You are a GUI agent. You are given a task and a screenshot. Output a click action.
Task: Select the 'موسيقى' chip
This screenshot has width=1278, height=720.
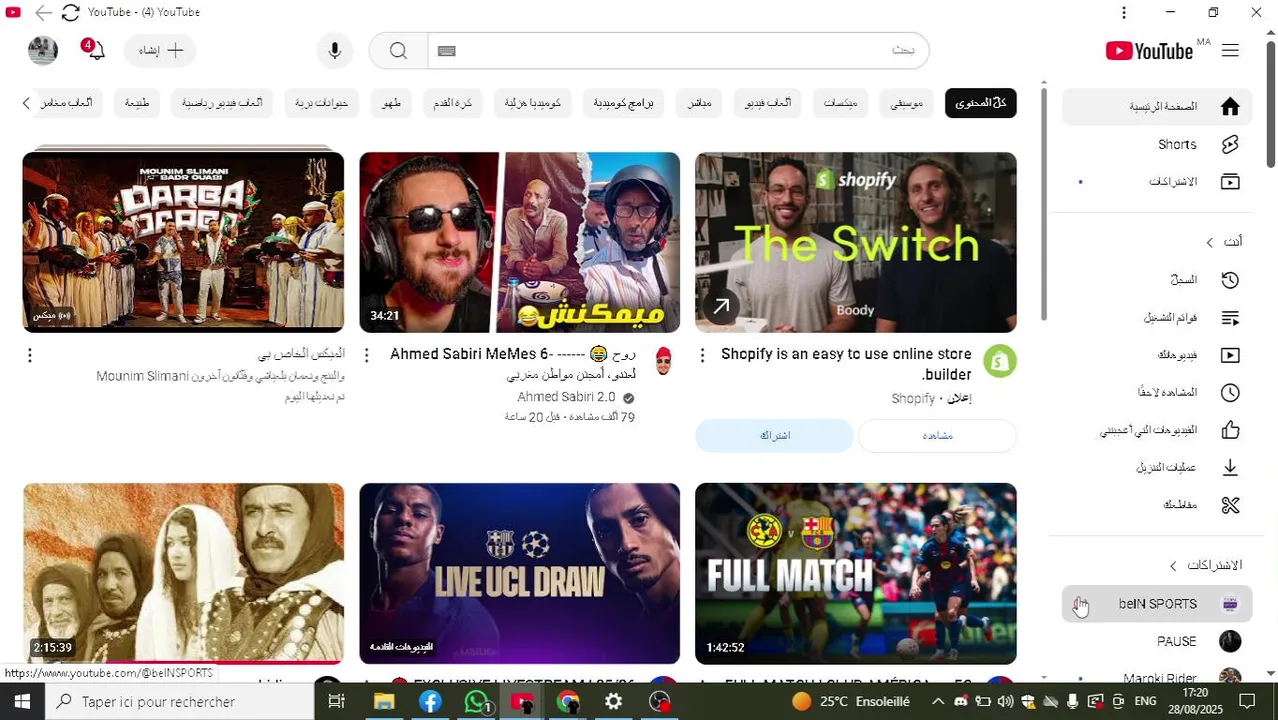pos(907,103)
